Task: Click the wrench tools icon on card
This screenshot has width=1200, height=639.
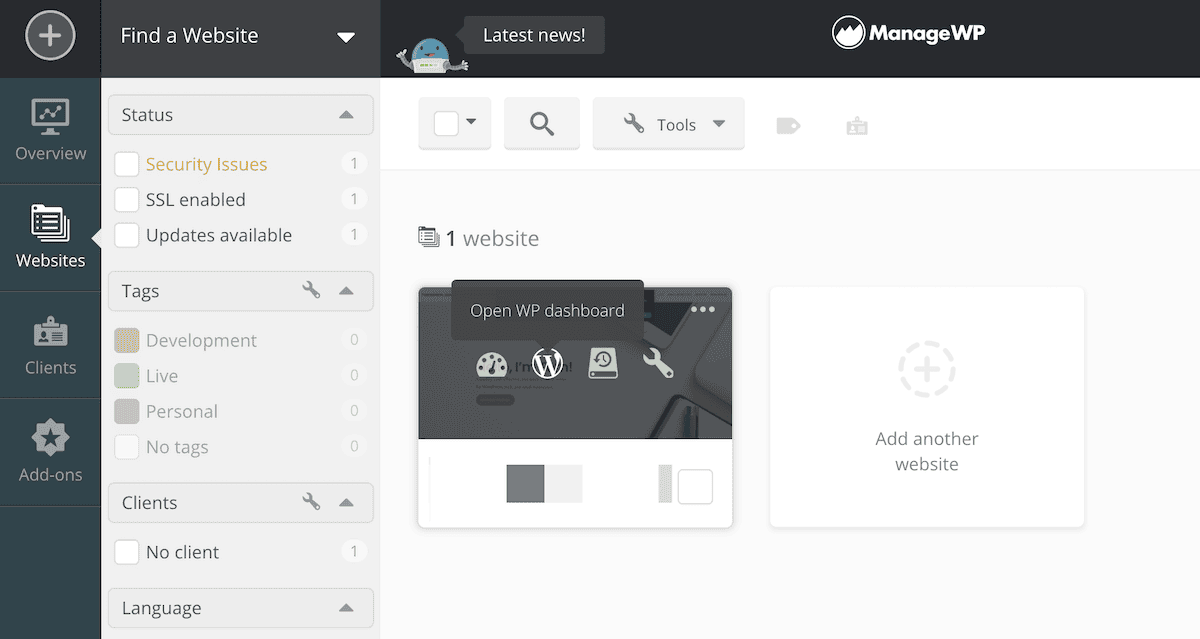Action: 658,363
